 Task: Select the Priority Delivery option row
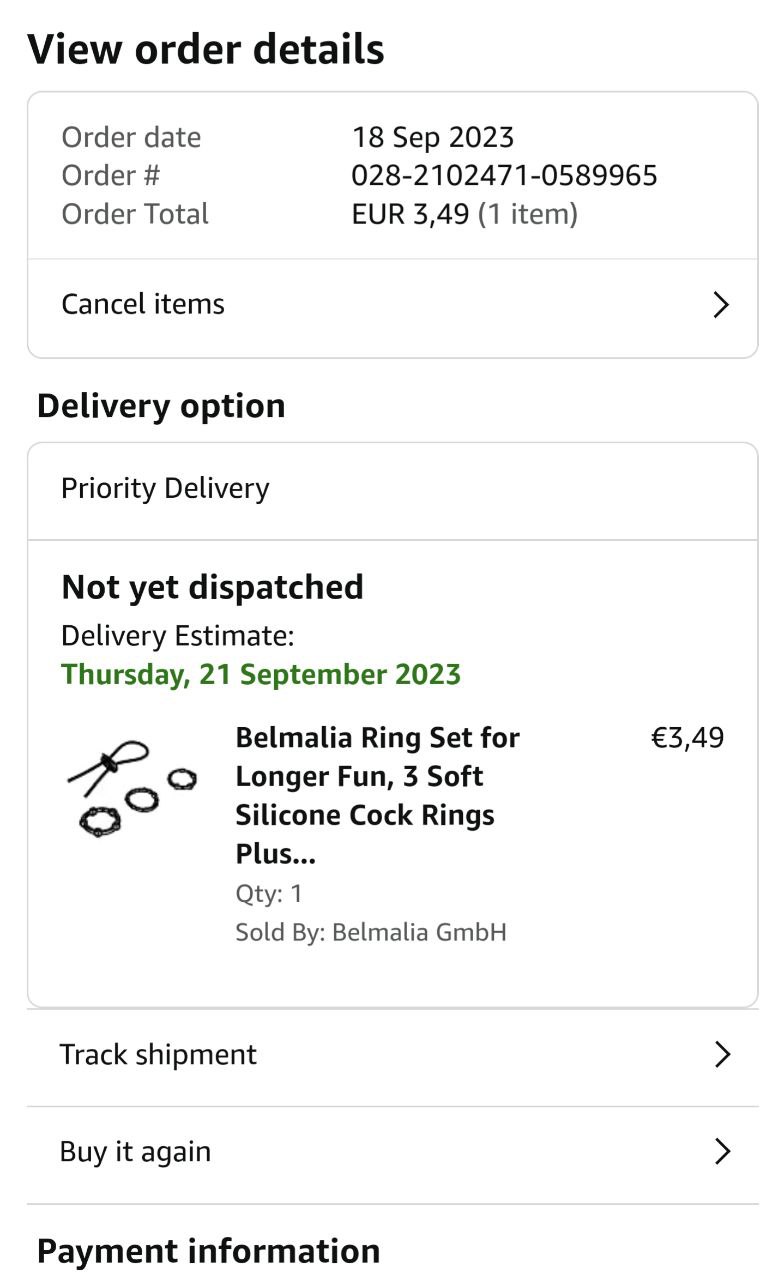pyautogui.click(x=165, y=489)
